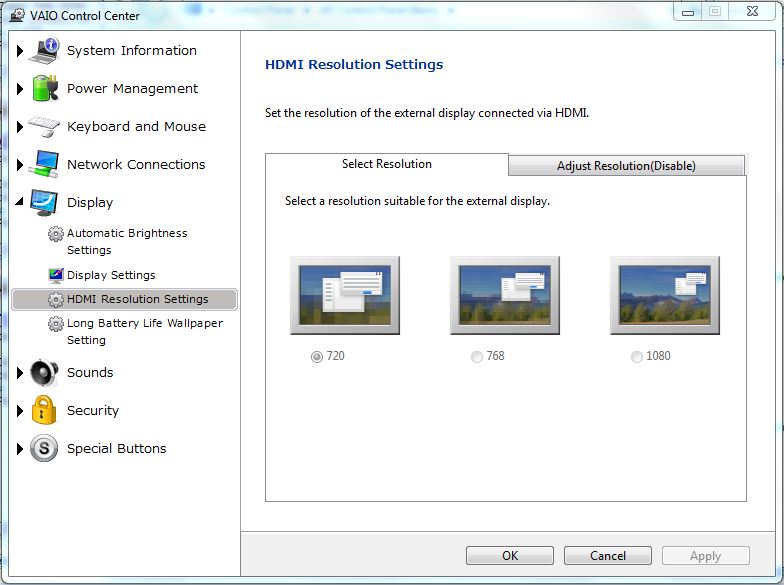This screenshot has width=784, height=585.
Task: Select HDMI Resolution Settings tree item
Action: 124,300
